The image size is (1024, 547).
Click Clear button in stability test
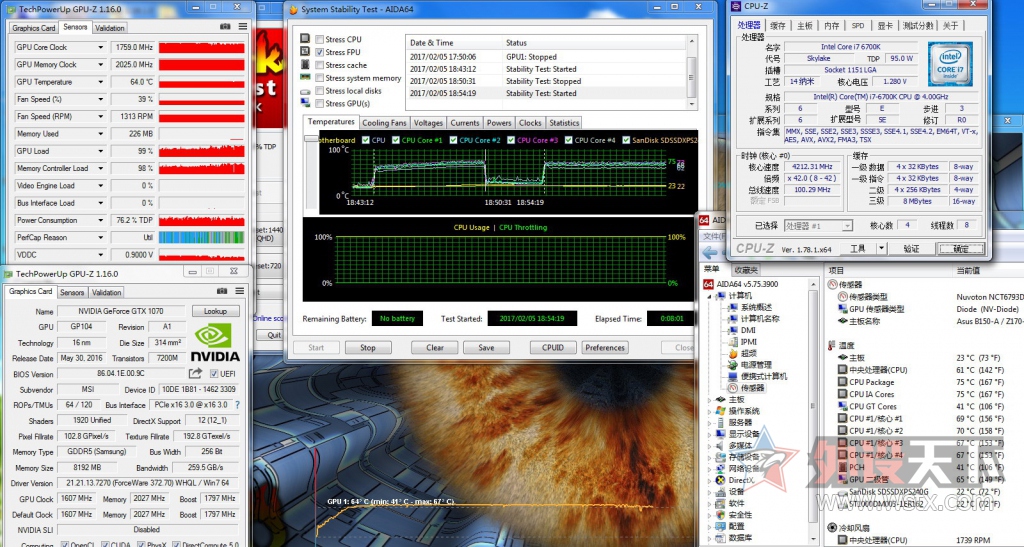[435, 348]
